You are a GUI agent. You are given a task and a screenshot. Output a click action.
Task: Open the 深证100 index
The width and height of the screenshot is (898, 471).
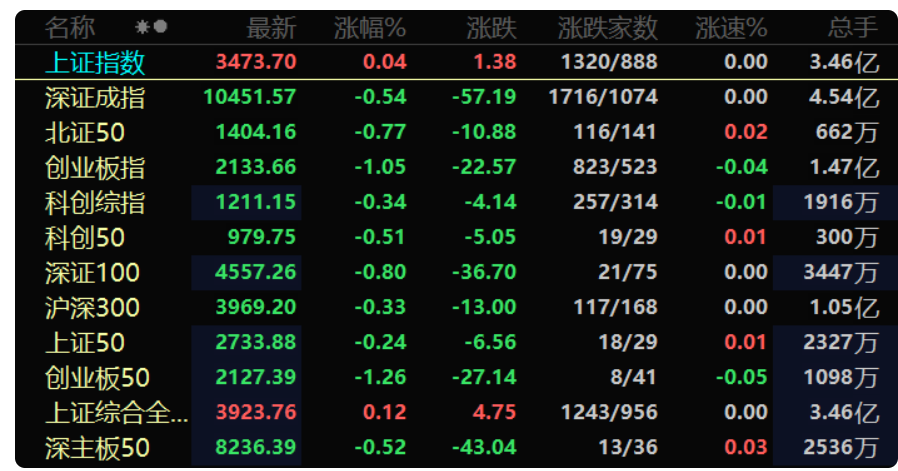(456, 272)
